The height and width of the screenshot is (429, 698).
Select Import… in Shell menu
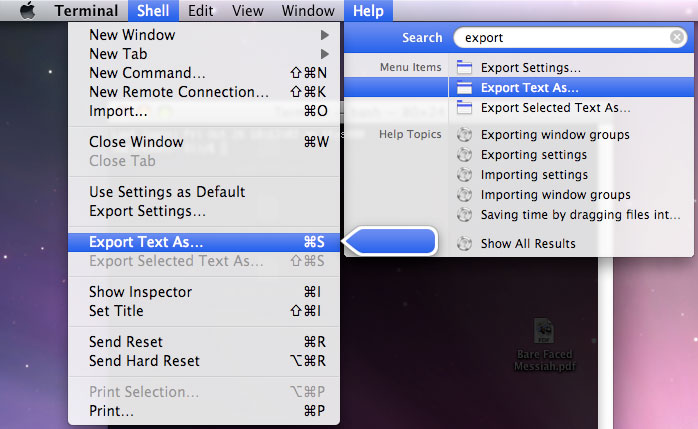[204, 111]
